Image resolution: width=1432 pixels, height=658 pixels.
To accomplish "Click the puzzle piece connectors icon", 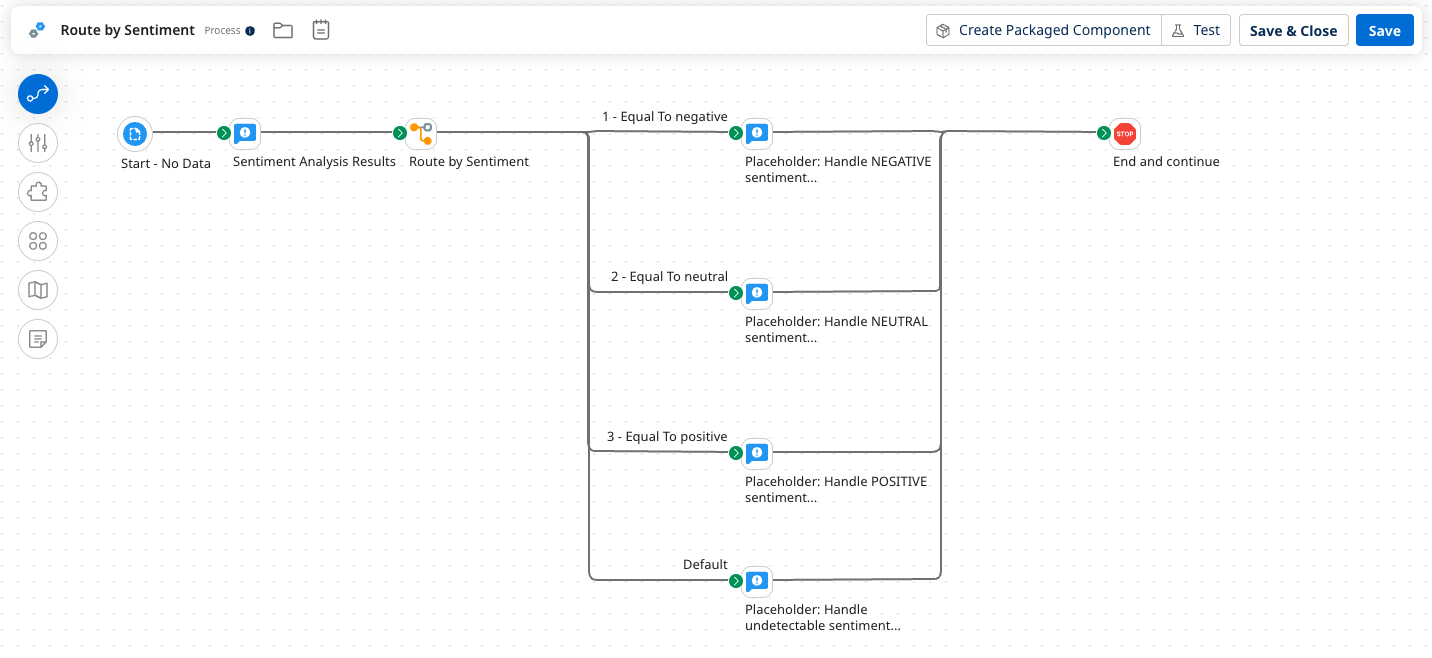I will click(37, 192).
